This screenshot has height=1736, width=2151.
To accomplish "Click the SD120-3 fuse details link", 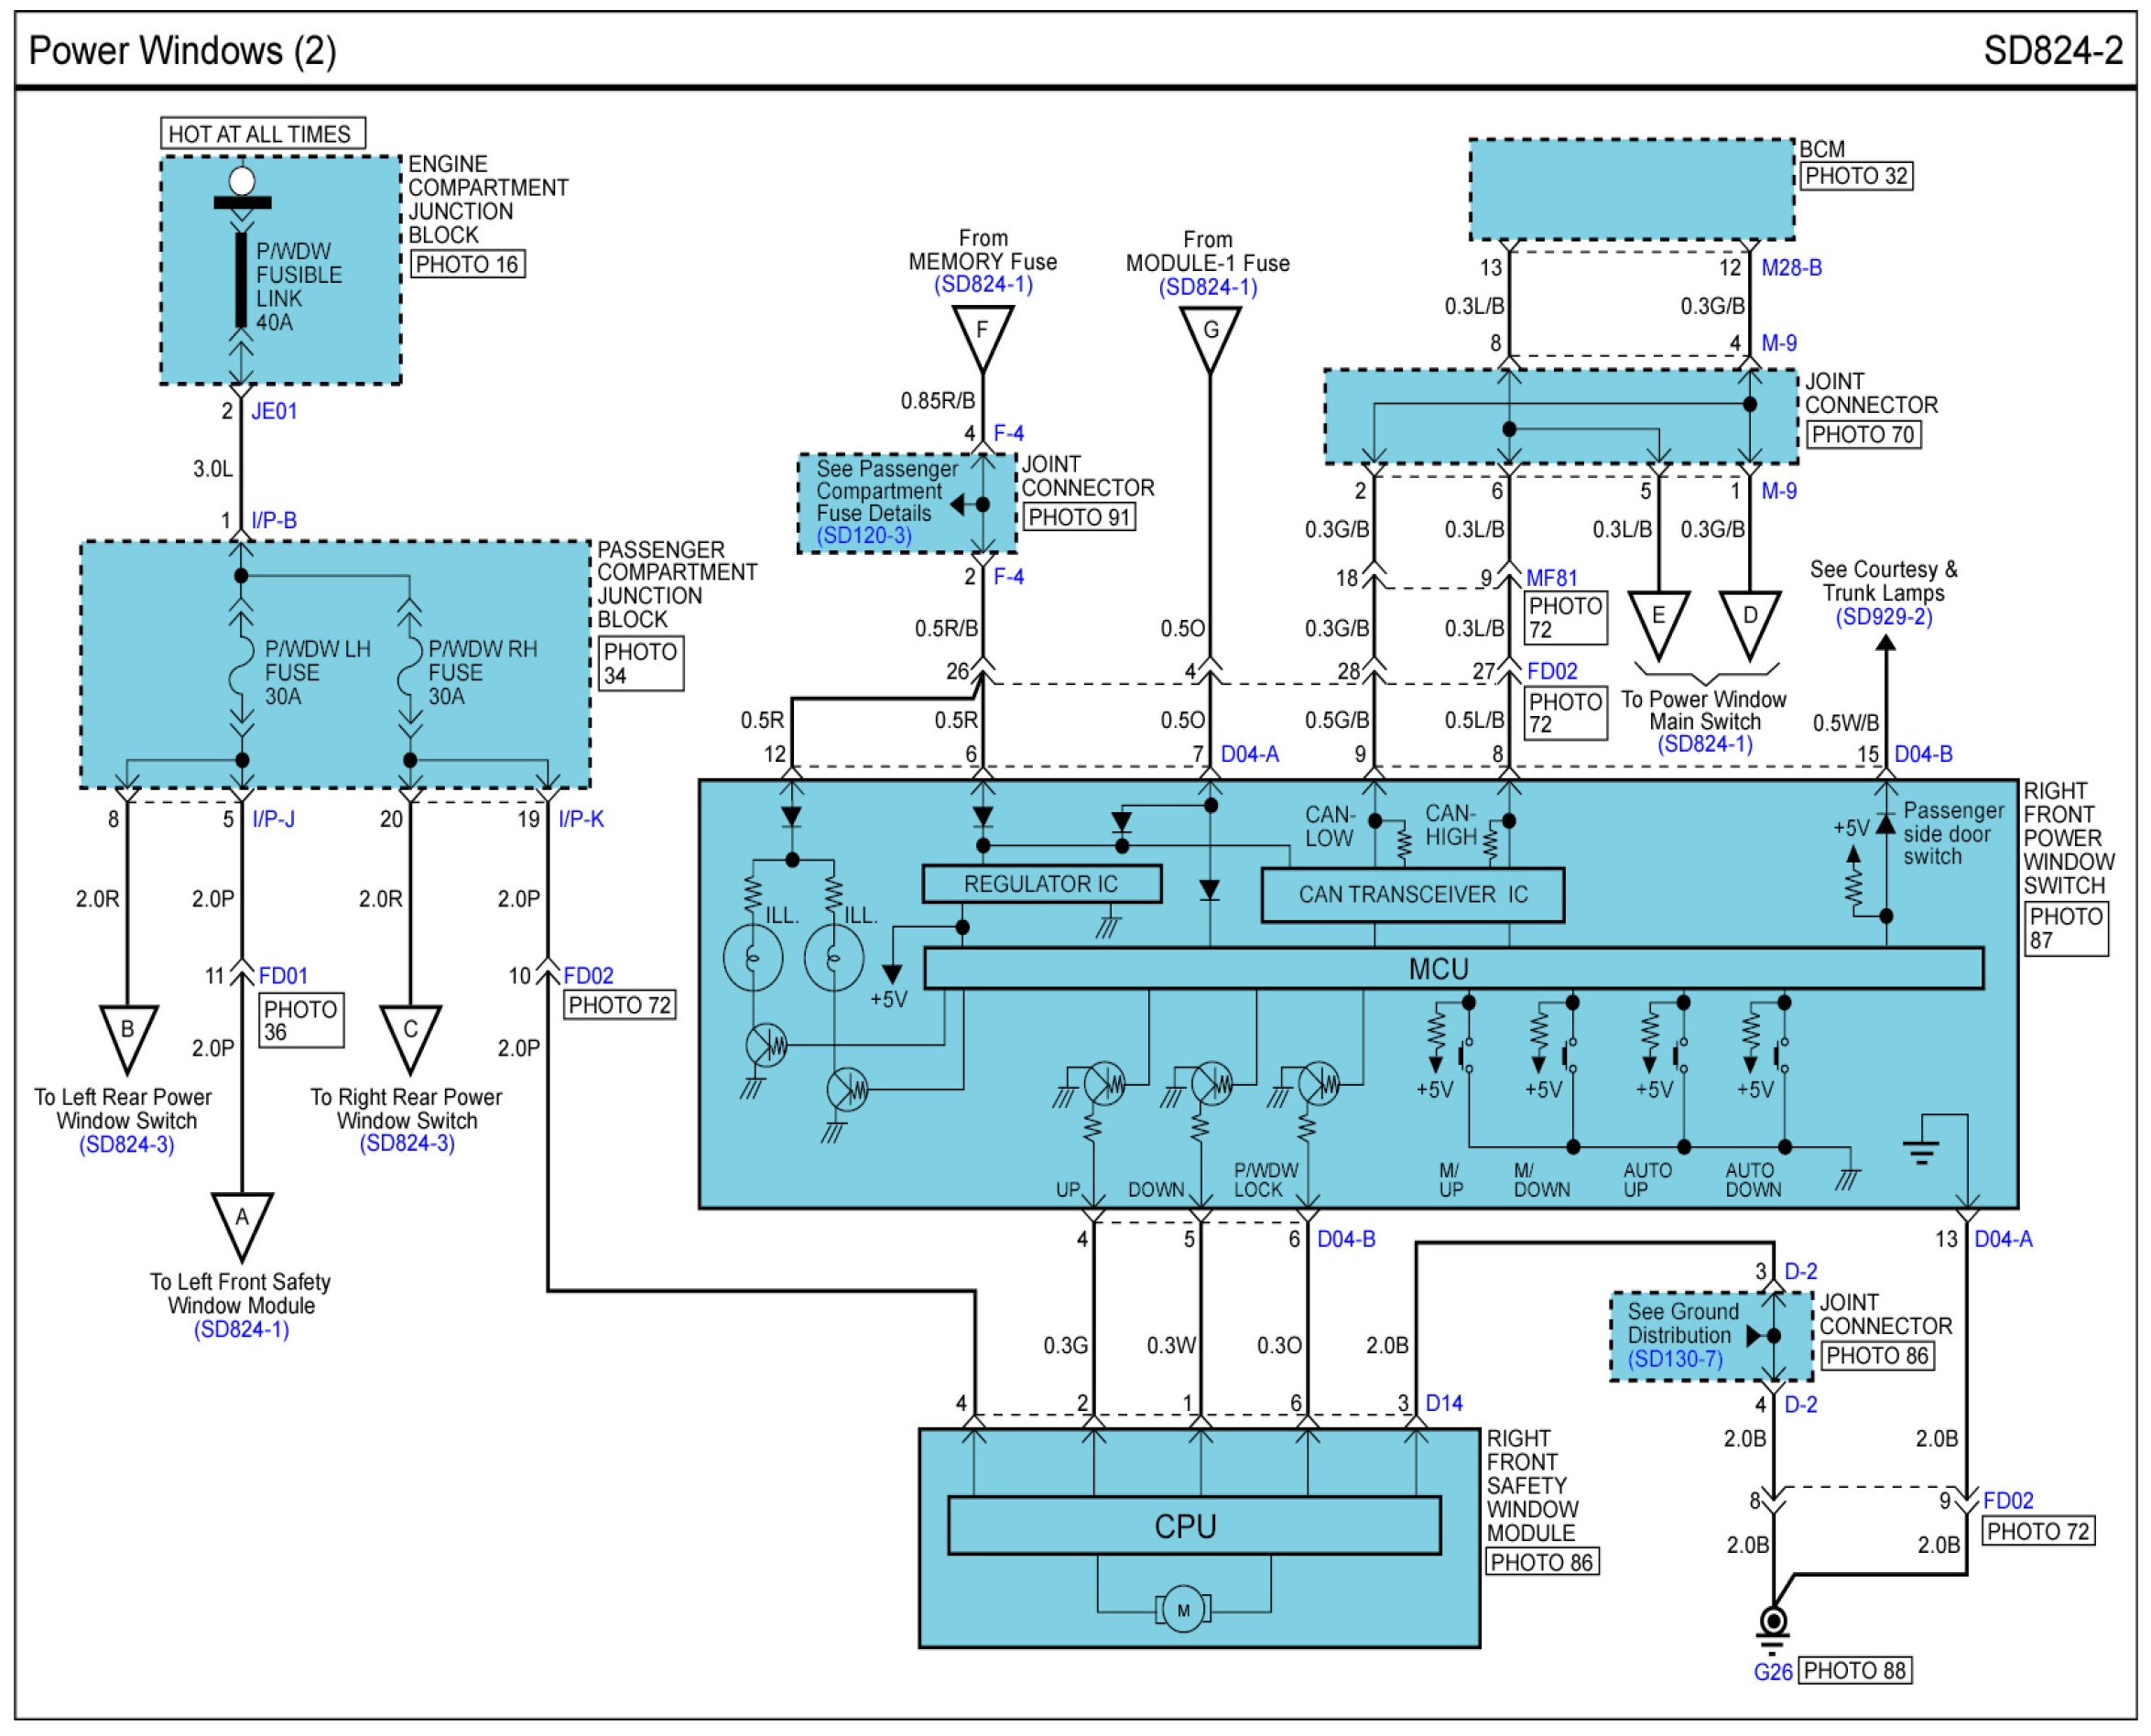I will coord(864,535).
